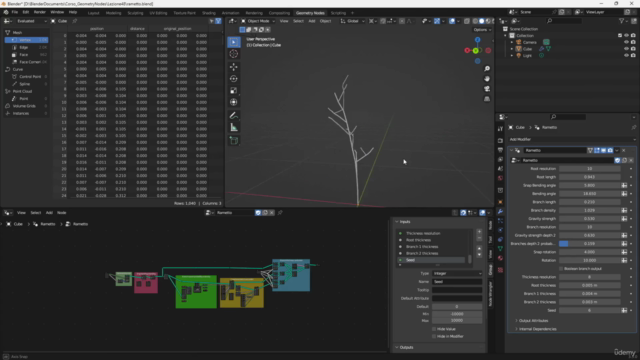Enable Hide Value checkbox

[434, 329]
